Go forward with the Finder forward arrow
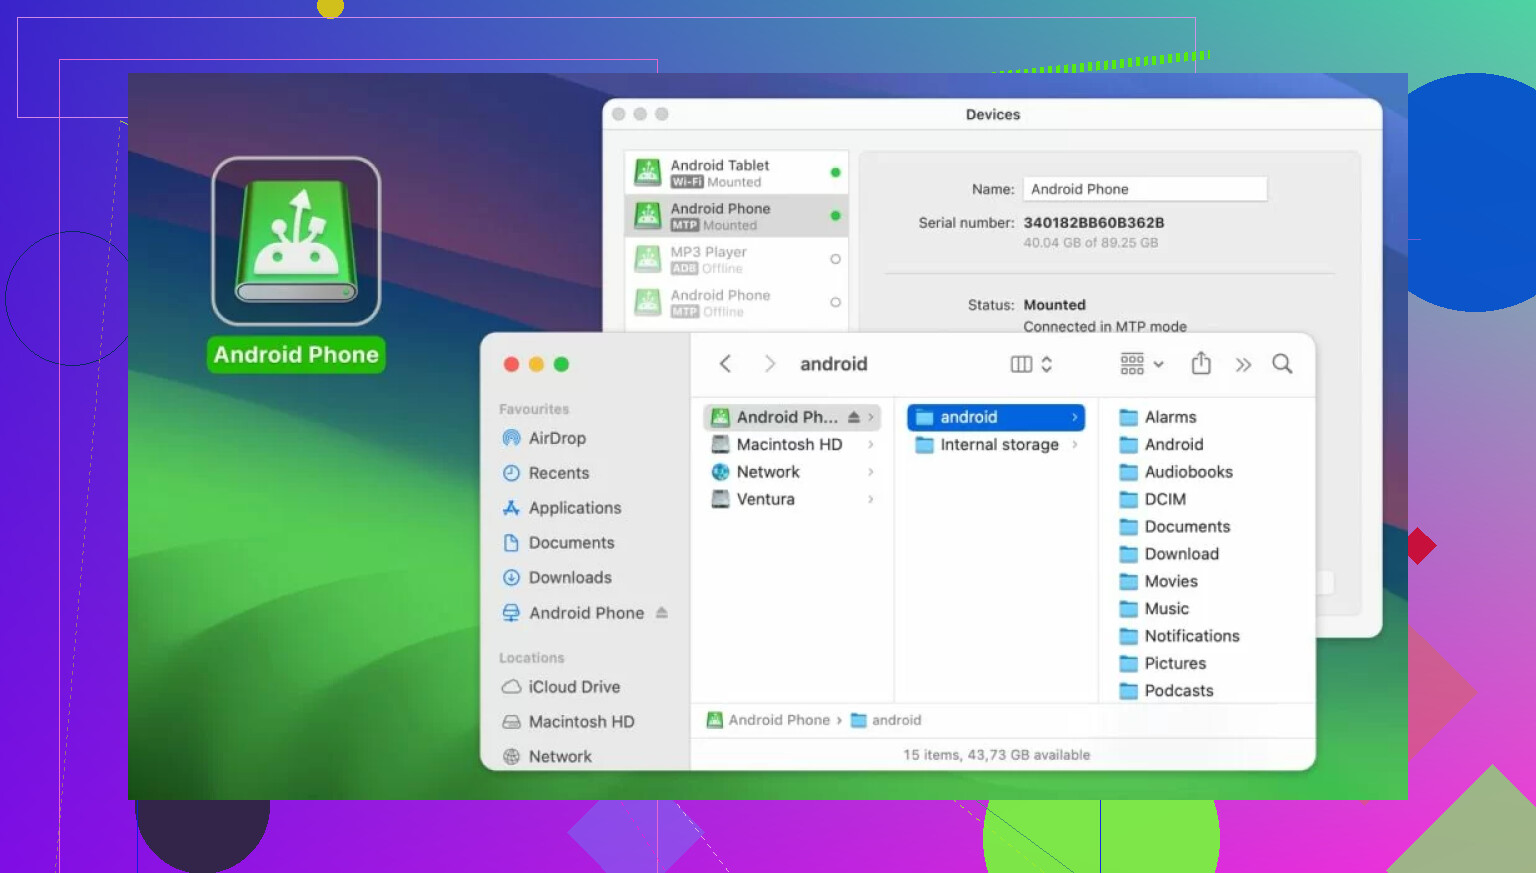 (x=769, y=364)
